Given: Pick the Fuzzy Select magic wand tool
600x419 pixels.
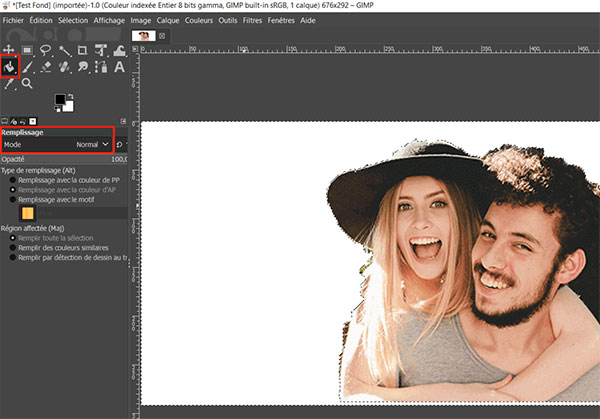Looking at the screenshot, I should [64, 49].
